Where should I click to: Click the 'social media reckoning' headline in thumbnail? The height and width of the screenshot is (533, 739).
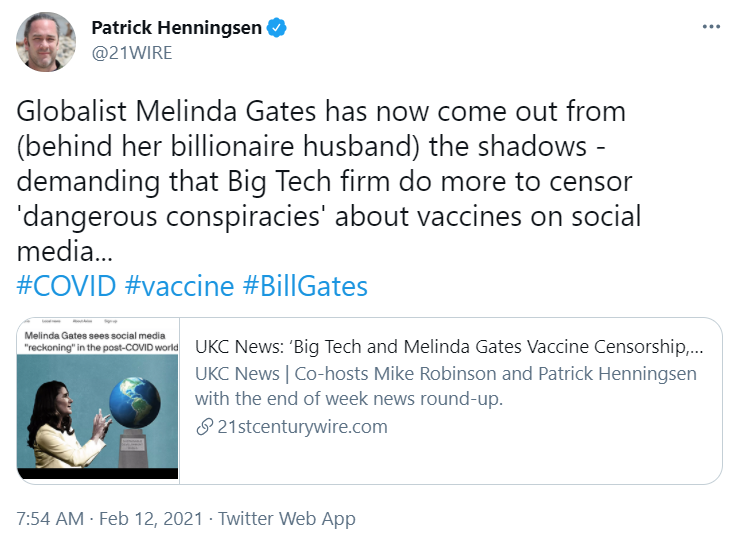pos(101,342)
